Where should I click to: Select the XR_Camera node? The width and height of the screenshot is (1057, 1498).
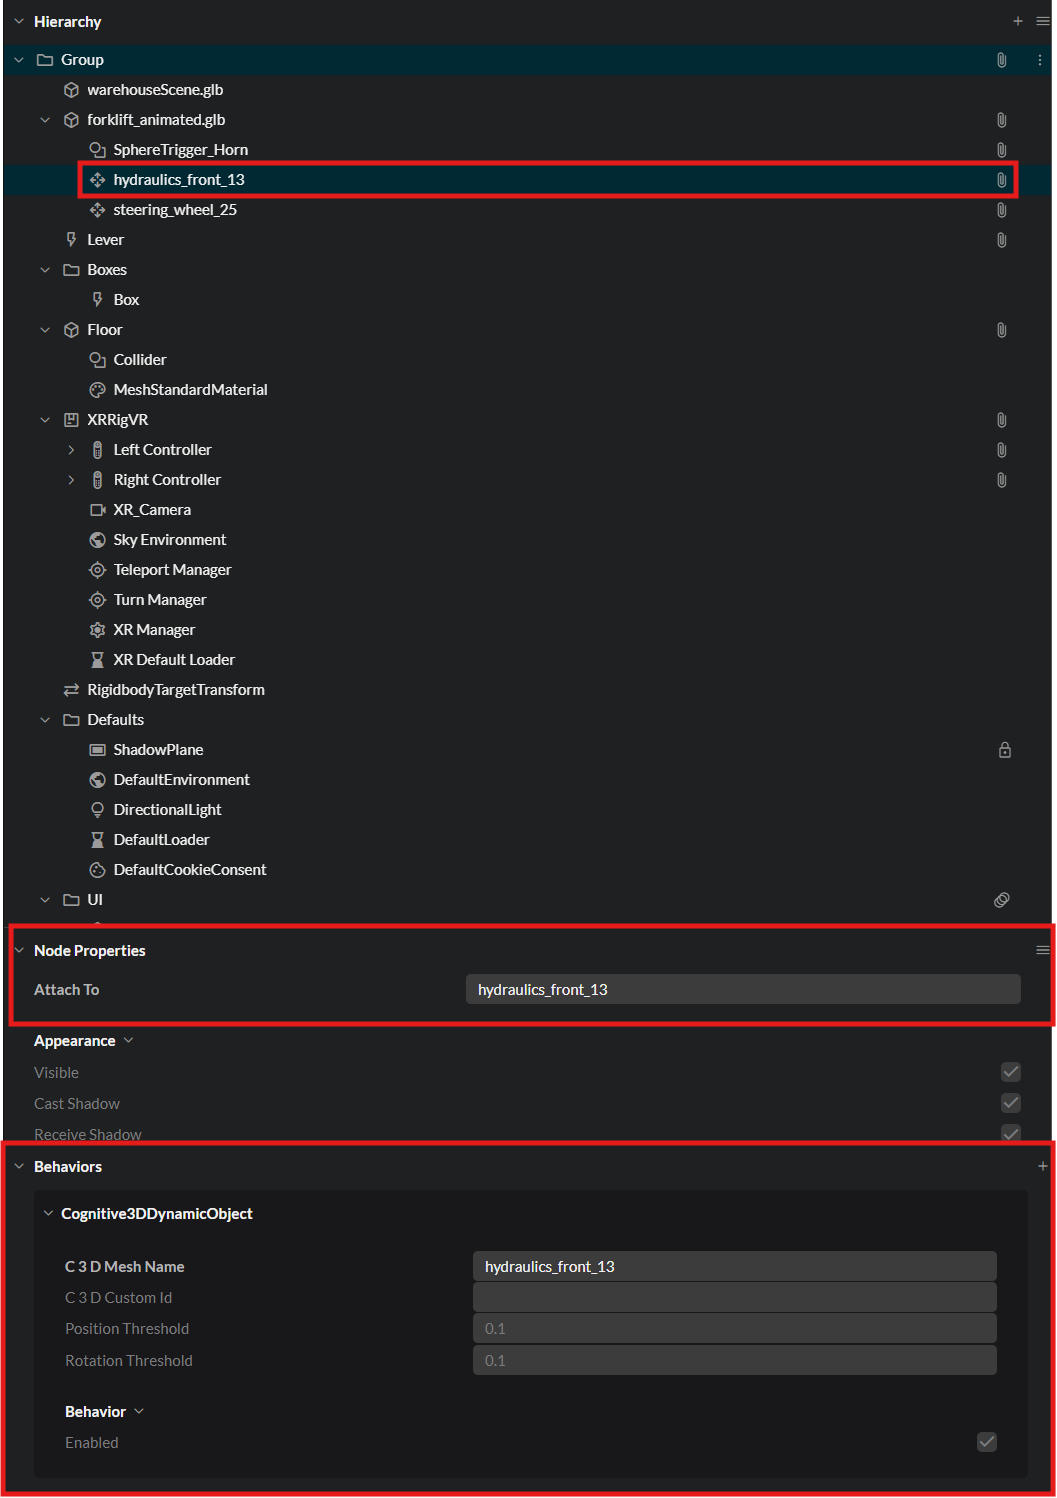[x=152, y=510]
